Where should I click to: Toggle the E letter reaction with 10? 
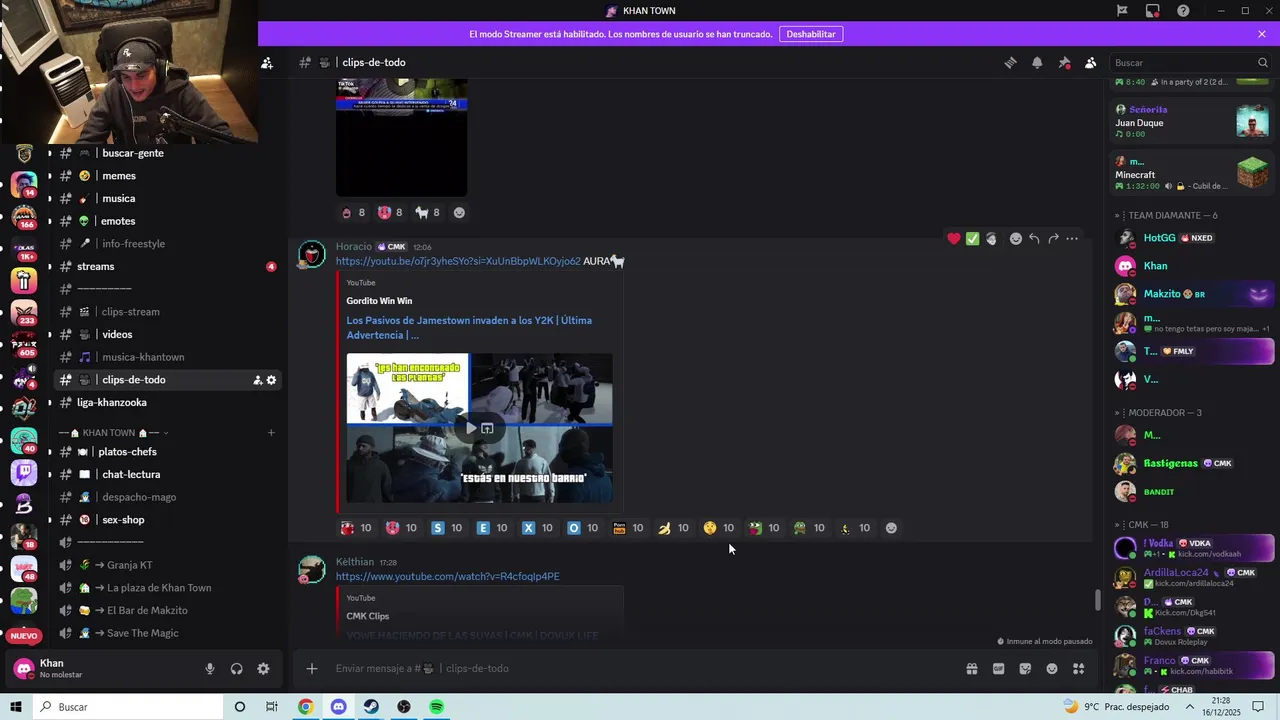pyautogui.click(x=492, y=528)
